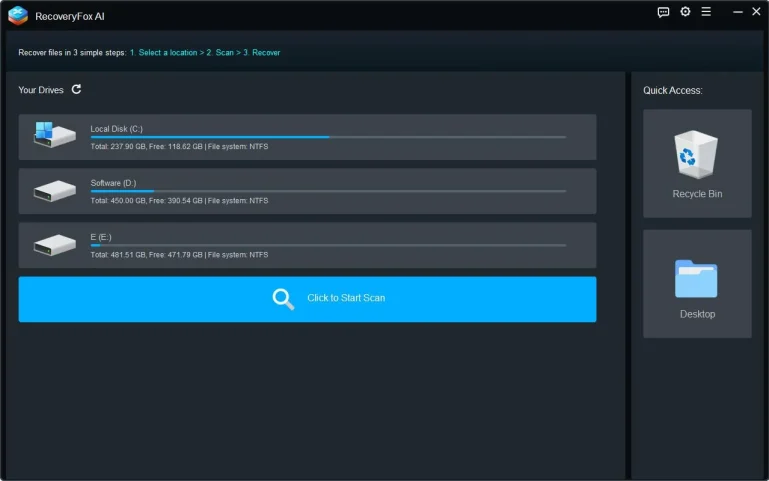Refresh the Your Drives list
Image resolution: width=769 pixels, height=481 pixels.
(77, 89)
